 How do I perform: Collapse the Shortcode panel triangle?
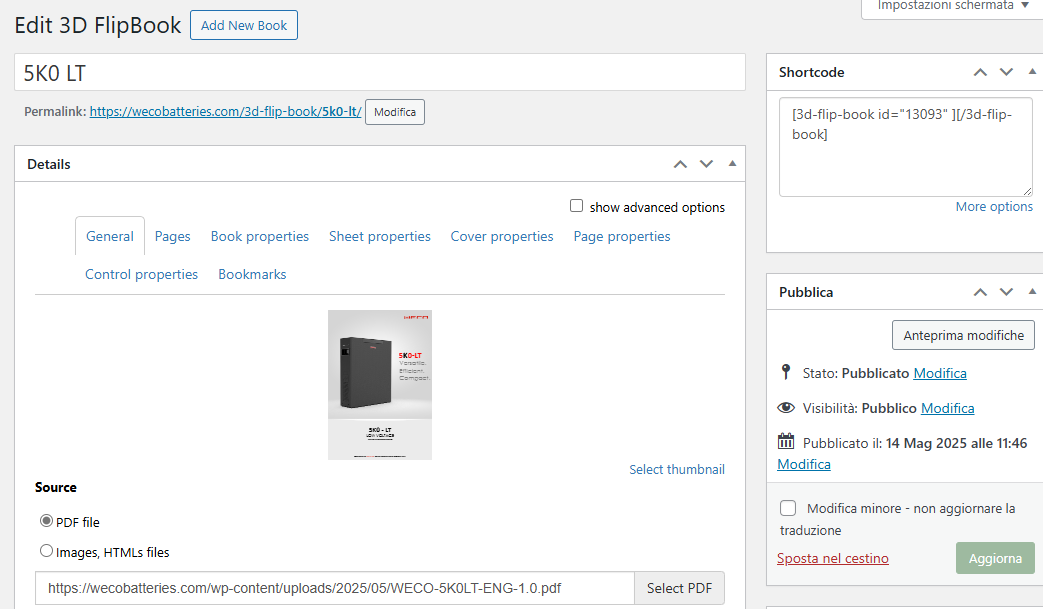pos(1032,72)
